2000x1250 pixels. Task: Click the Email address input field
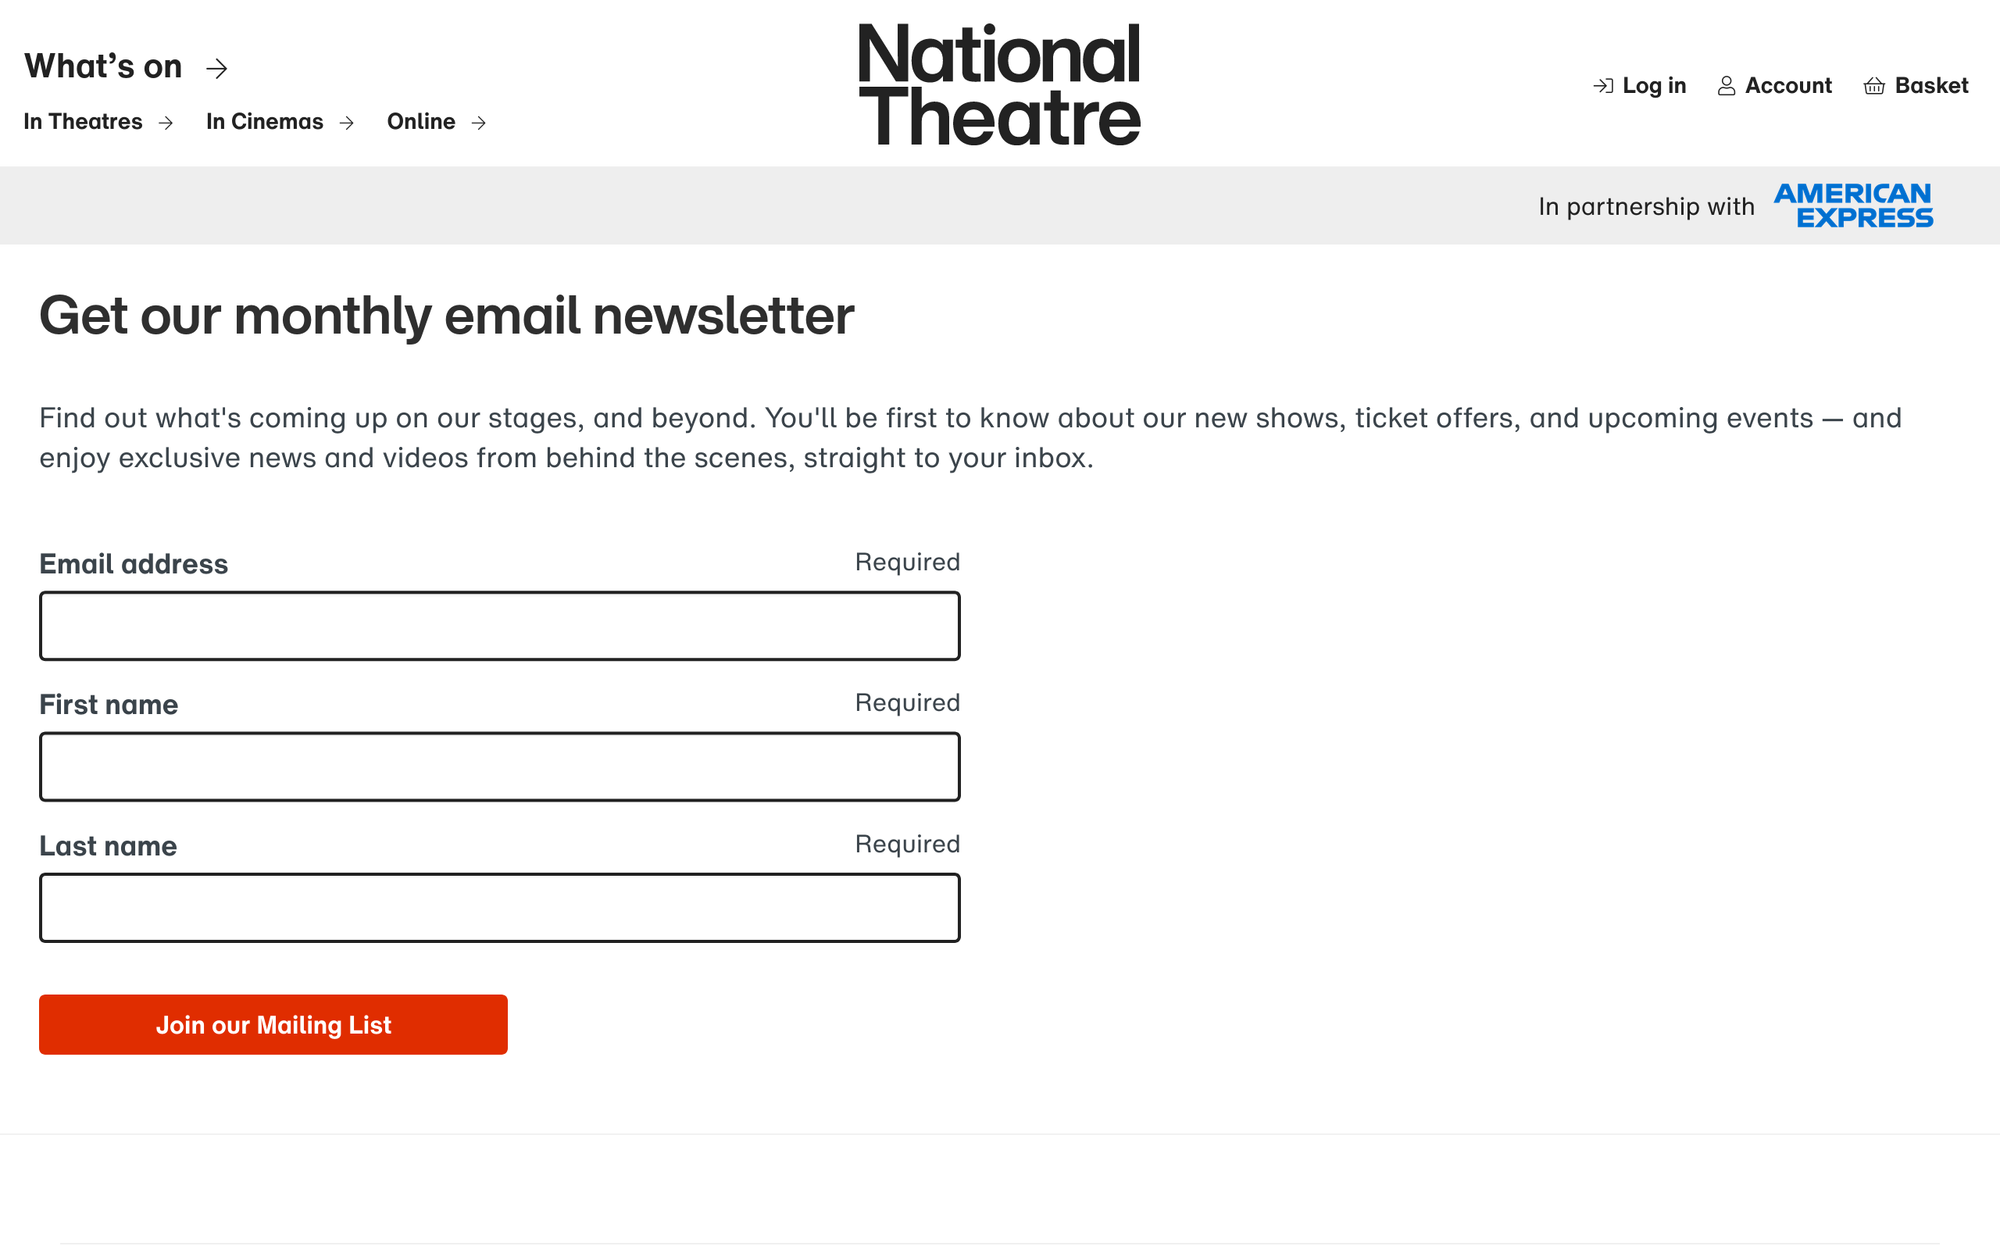[x=500, y=625]
